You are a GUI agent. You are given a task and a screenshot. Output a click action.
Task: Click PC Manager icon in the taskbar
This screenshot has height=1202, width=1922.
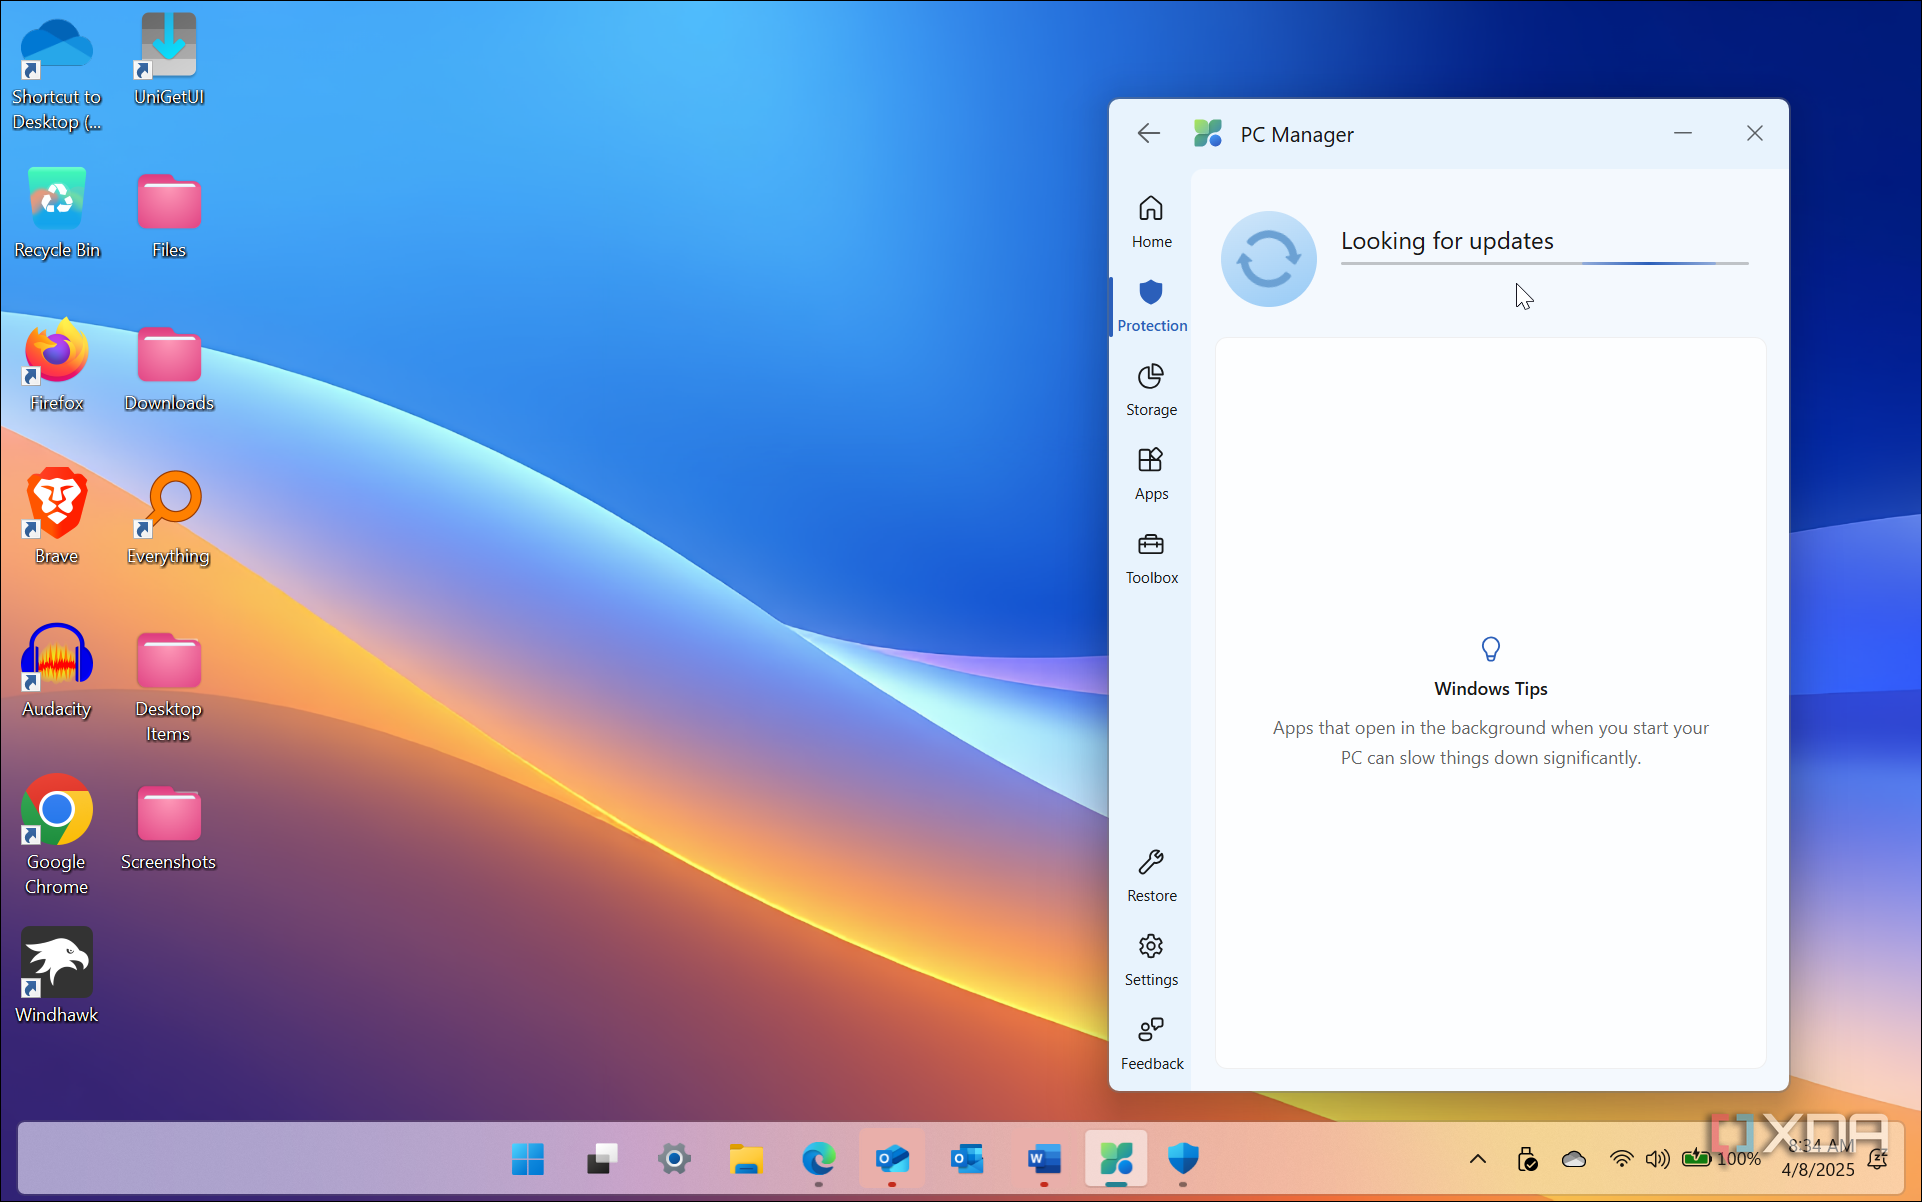[x=1116, y=1159]
